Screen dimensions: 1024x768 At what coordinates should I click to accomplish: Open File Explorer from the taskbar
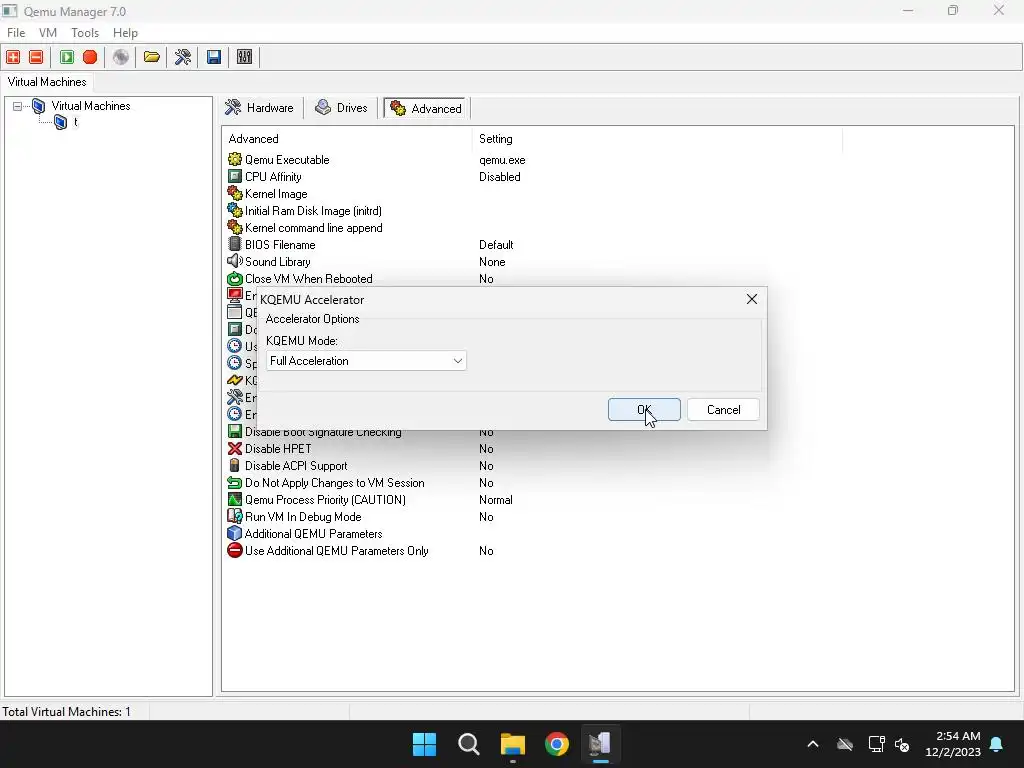pyautogui.click(x=513, y=744)
